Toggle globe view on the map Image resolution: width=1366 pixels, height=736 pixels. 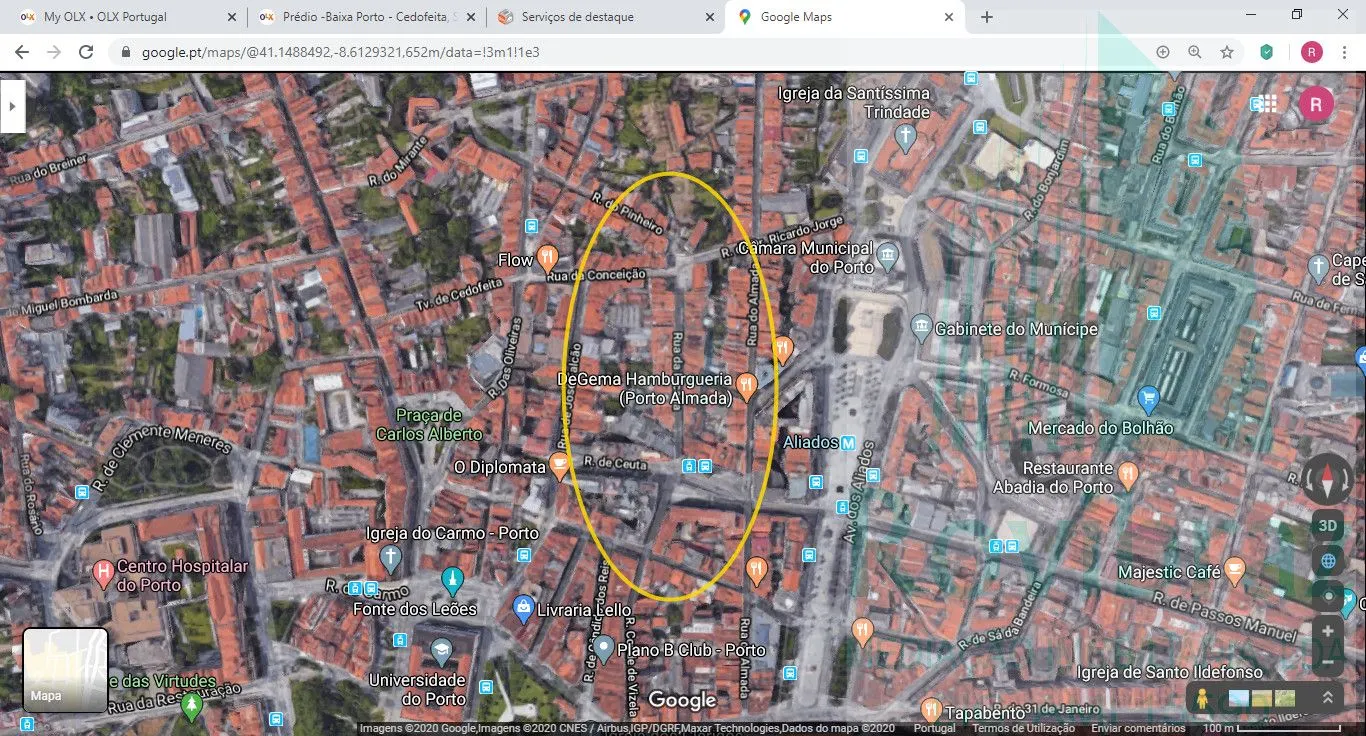point(1328,561)
